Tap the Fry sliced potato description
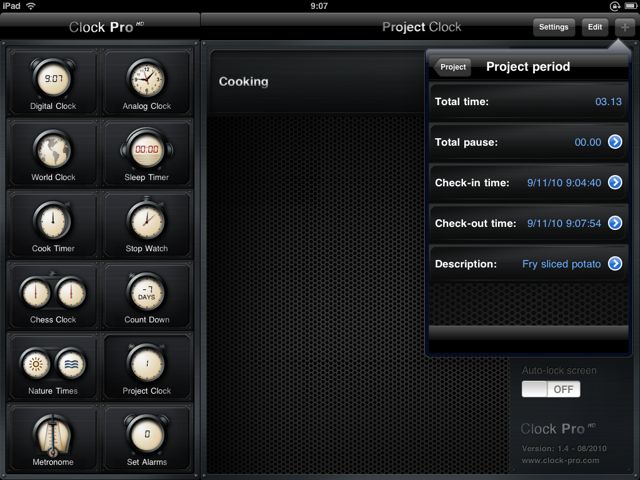The height and width of the screenshot is (480, 640). (561, 264)
